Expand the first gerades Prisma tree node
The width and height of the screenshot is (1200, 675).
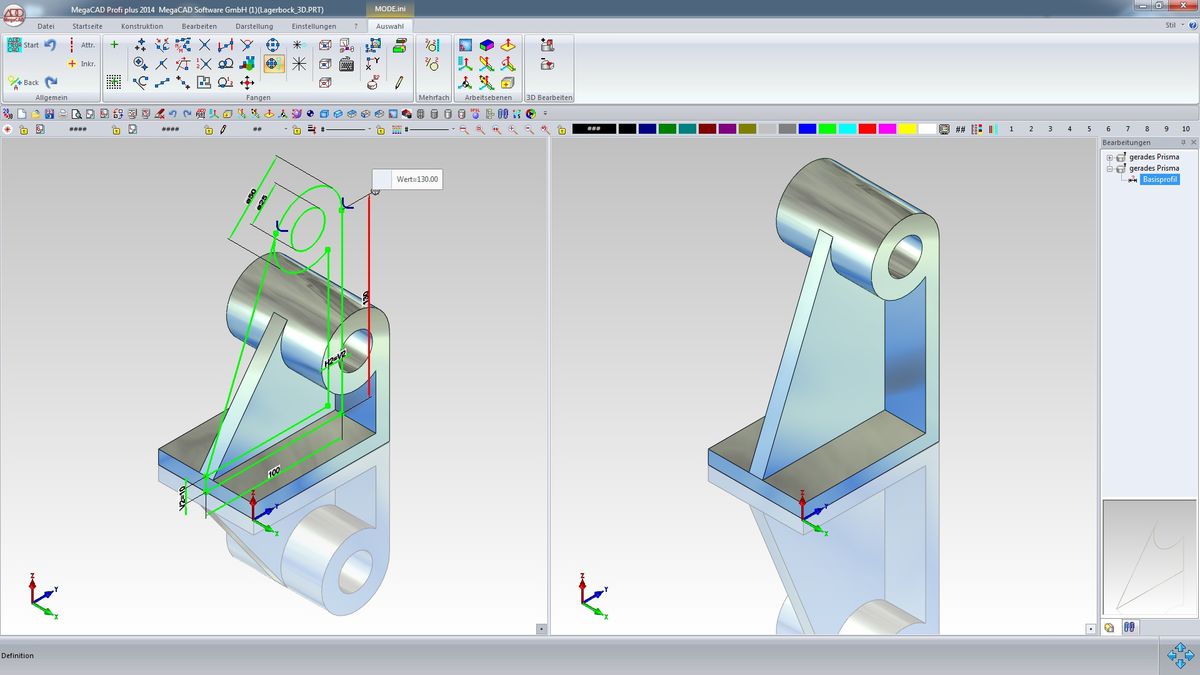(1109, 158)
